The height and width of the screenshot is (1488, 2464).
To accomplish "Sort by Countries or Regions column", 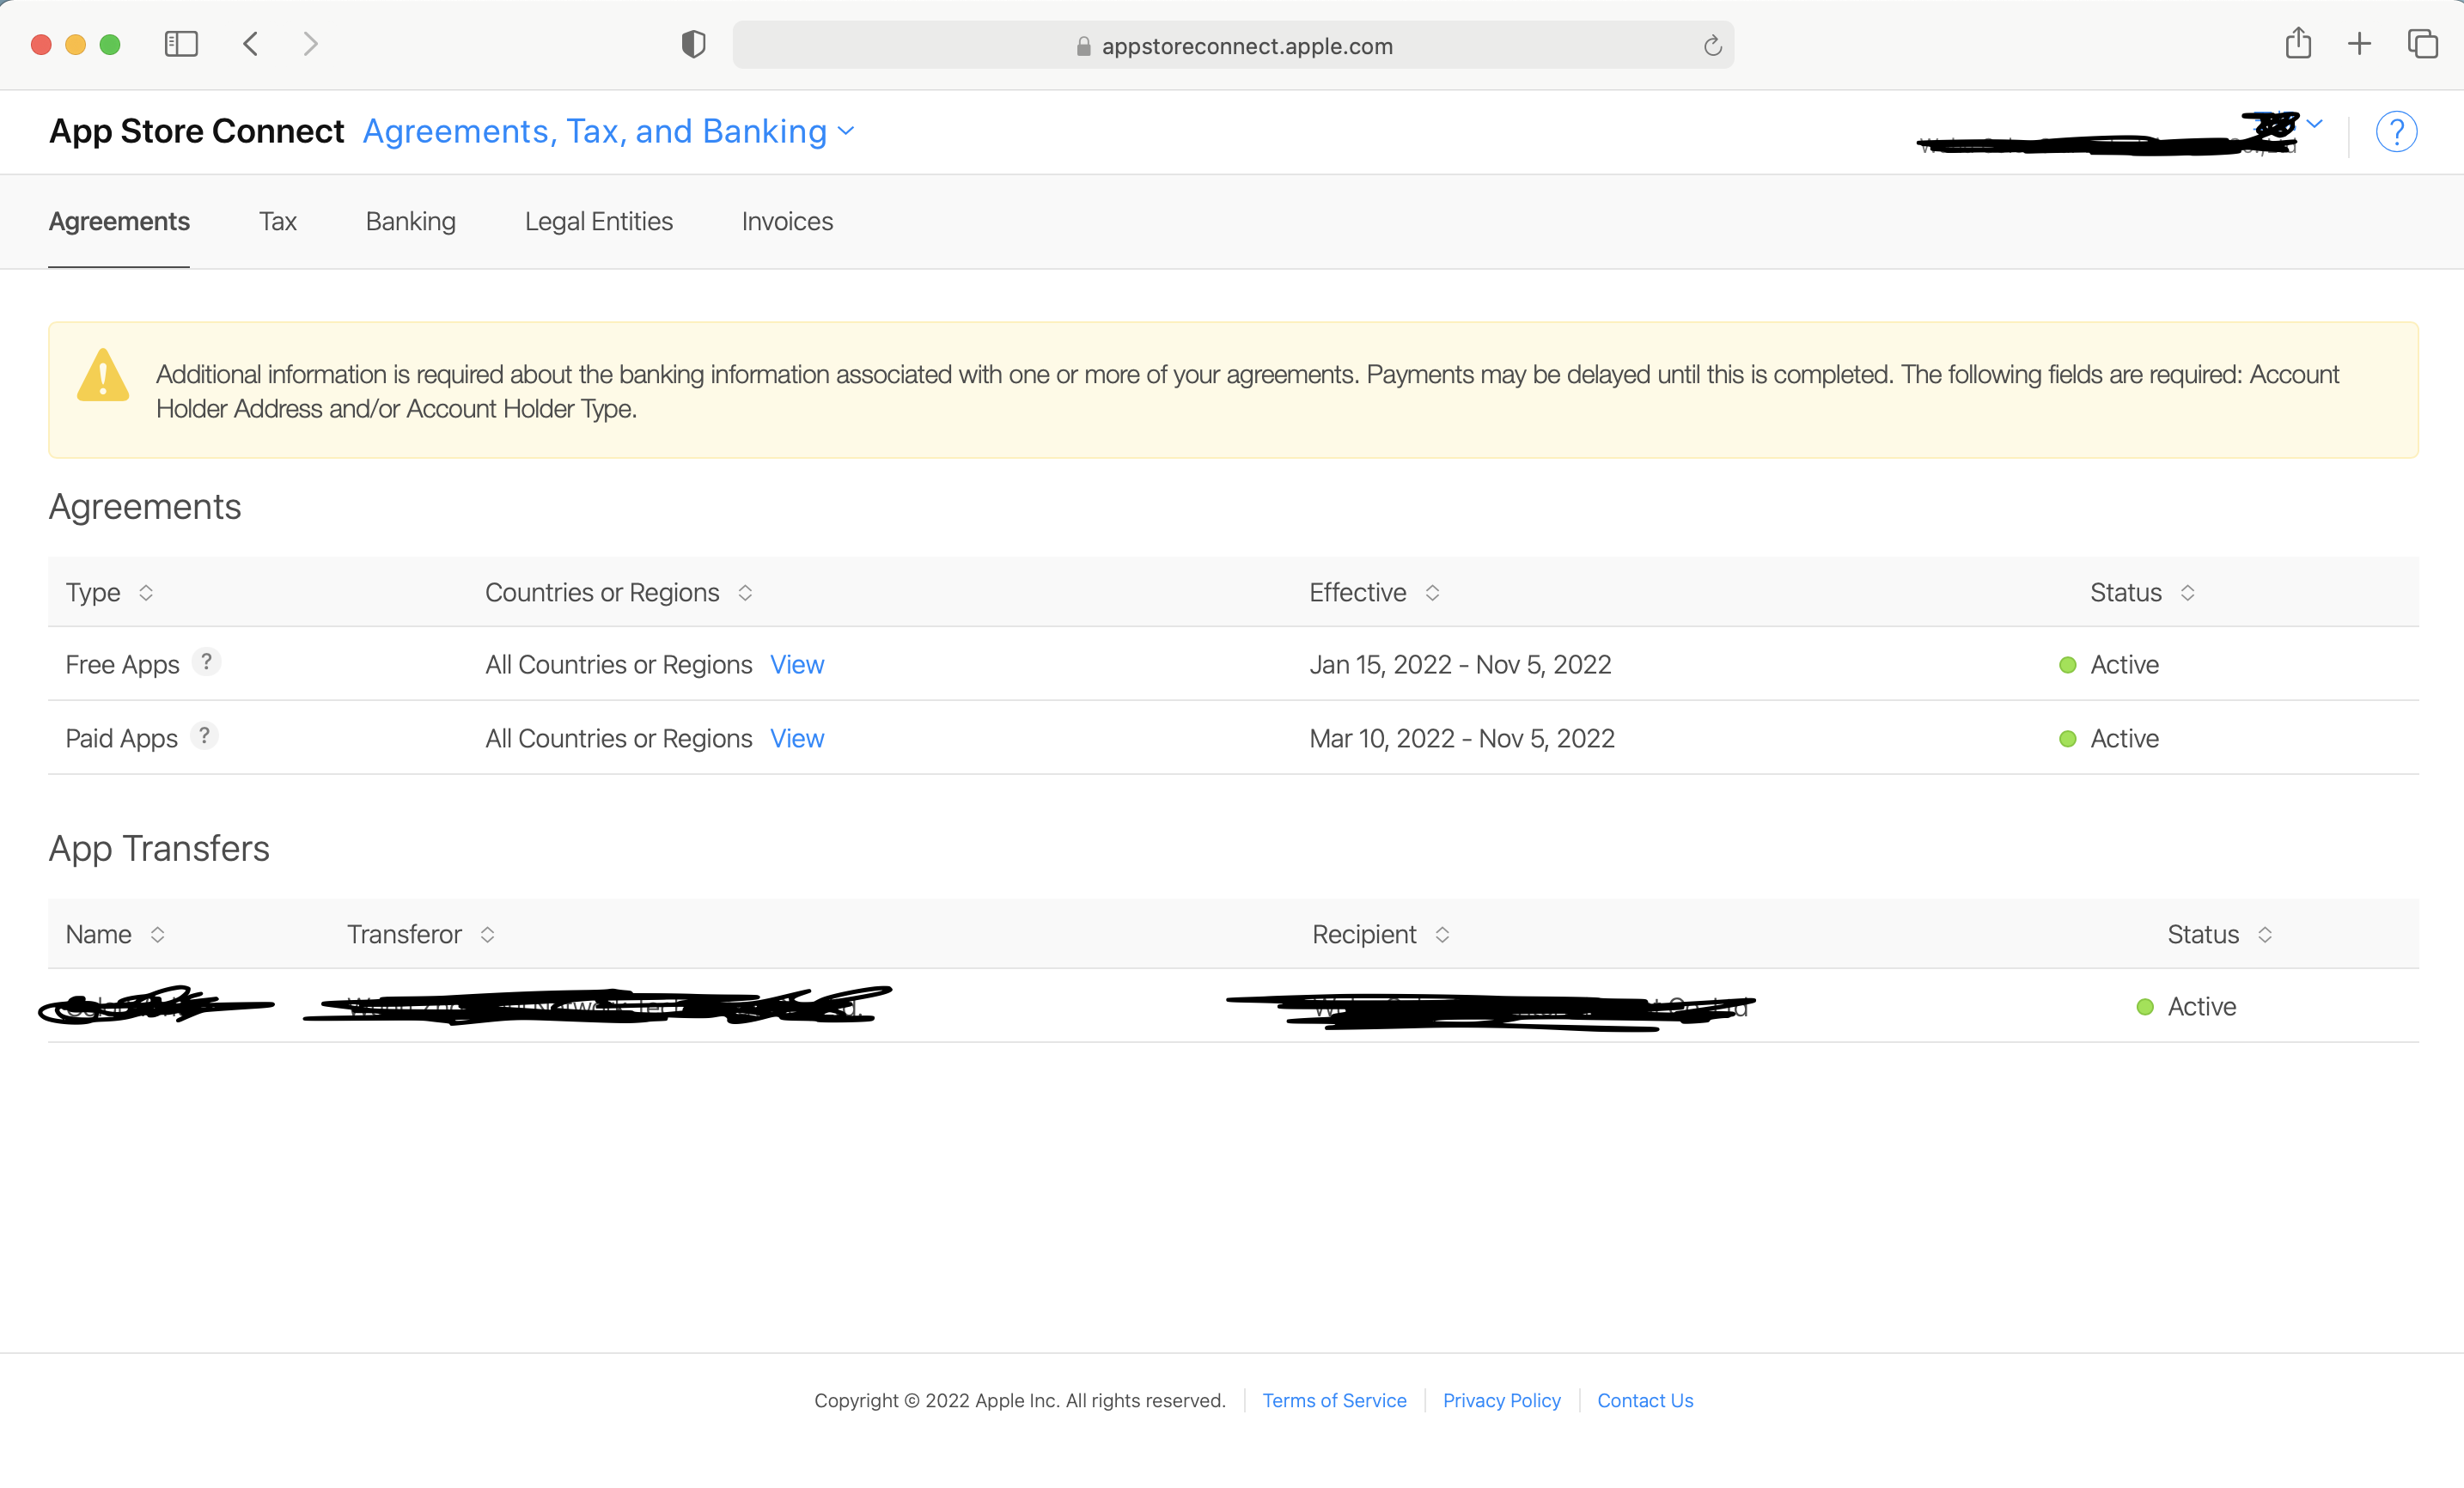I will 618,592.
